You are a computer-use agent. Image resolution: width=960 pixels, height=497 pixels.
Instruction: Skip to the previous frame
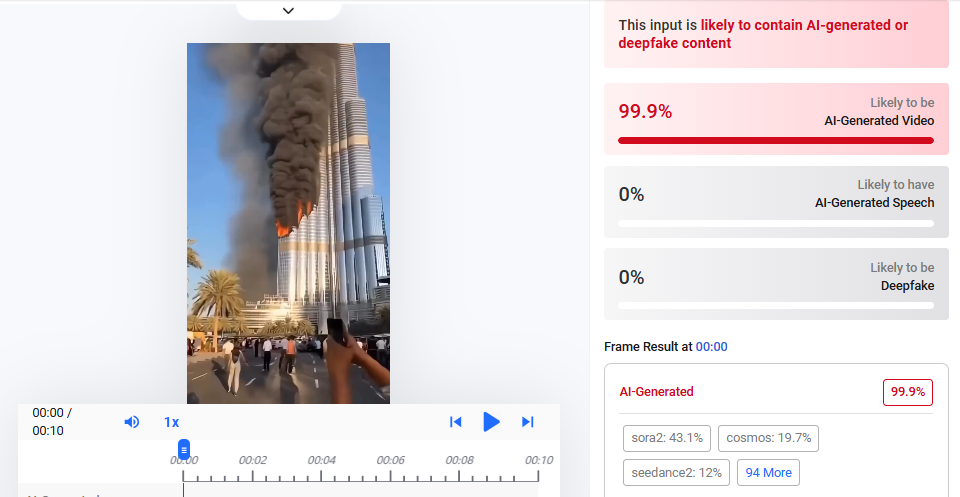[x=456, y=422]
